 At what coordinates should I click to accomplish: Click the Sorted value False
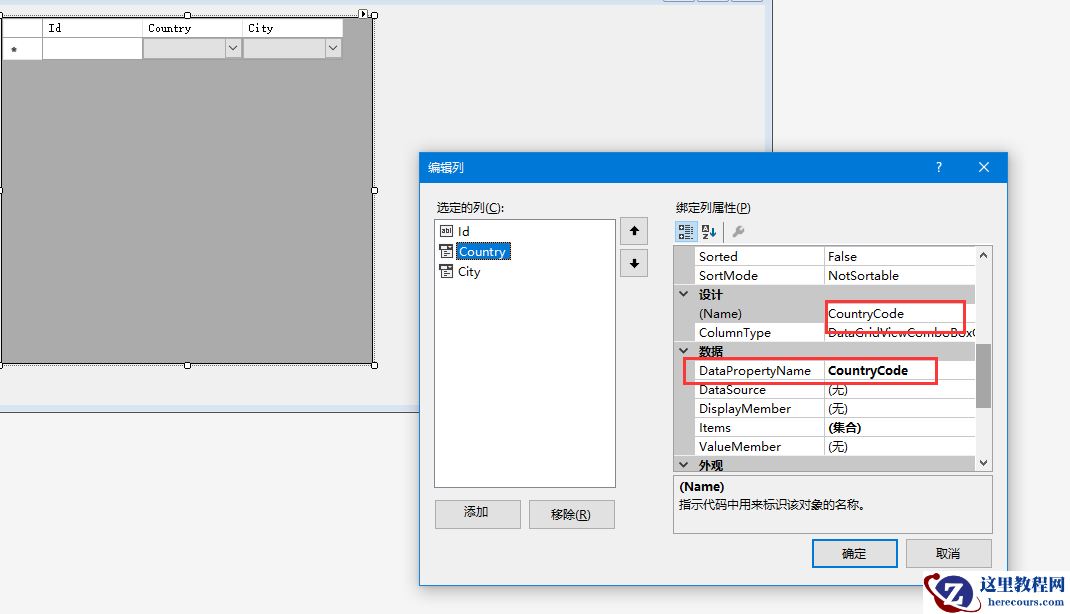899,257
